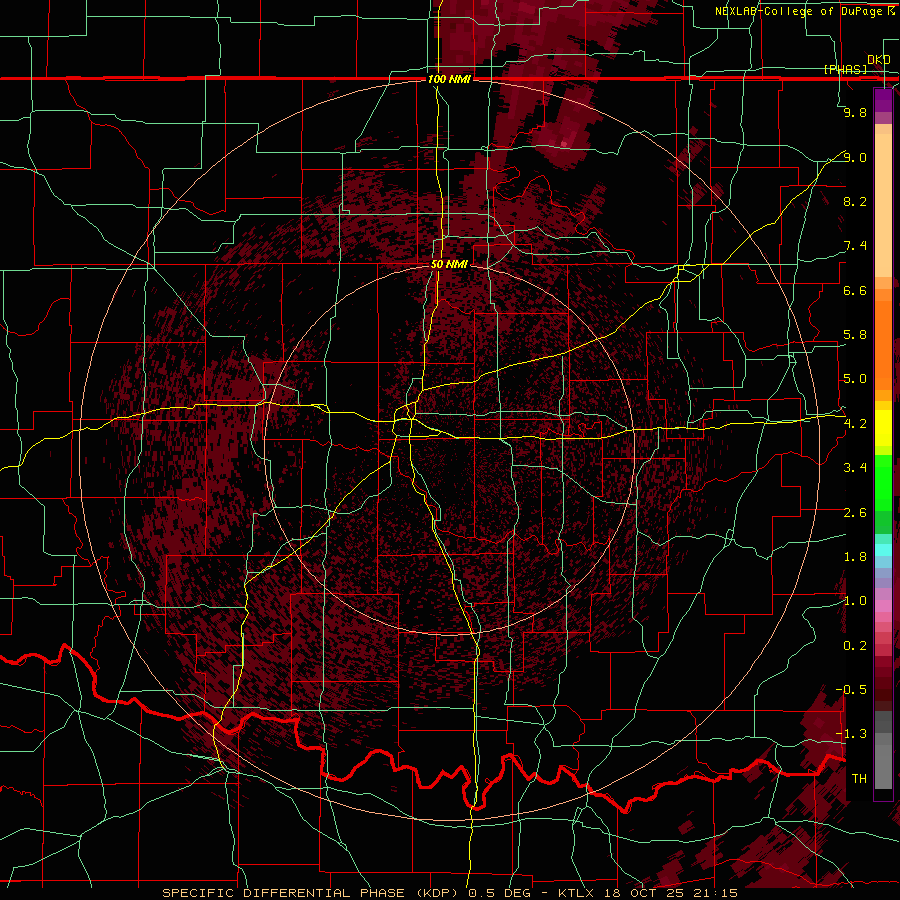
Task: Click the 1.0 scale value
Action: (855, 601)
